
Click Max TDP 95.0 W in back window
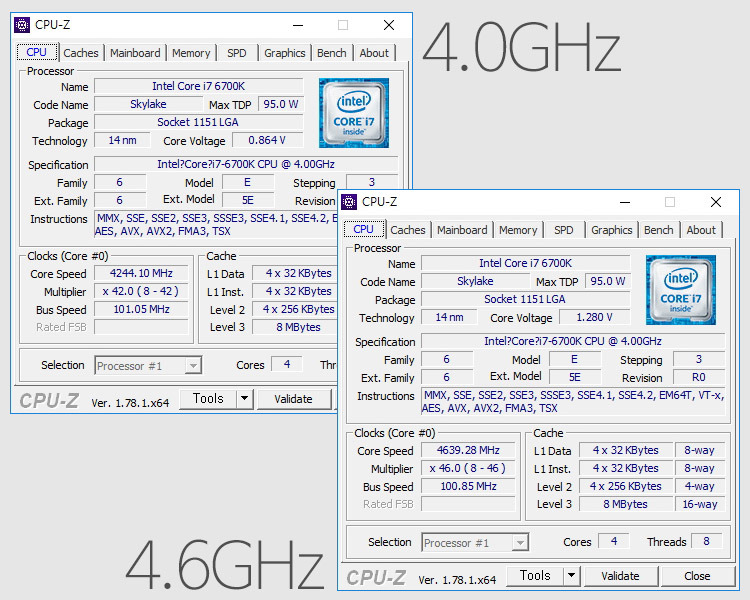[280, 104]
